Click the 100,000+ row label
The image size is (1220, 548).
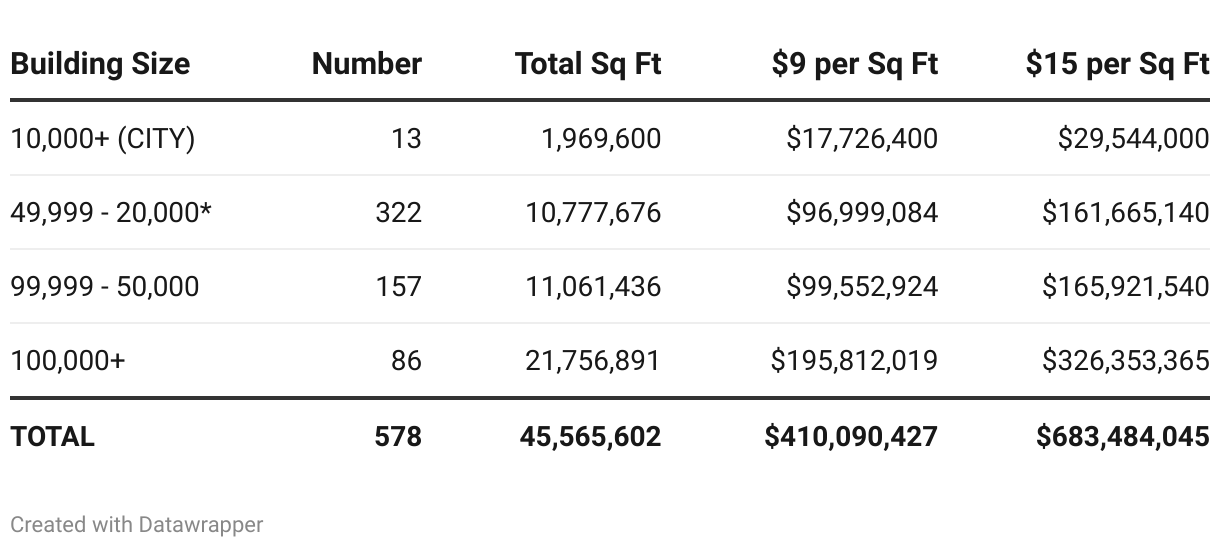pos(68,360)
